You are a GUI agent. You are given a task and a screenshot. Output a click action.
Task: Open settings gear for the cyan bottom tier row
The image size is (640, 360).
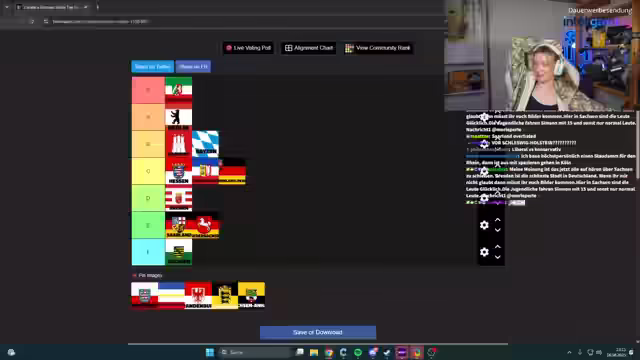(x=484, y=252)
